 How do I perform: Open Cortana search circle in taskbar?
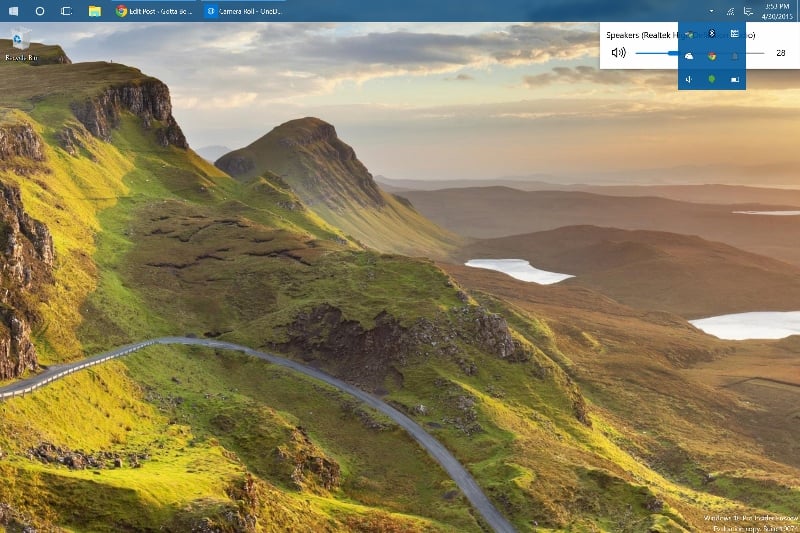pos(40,10)
